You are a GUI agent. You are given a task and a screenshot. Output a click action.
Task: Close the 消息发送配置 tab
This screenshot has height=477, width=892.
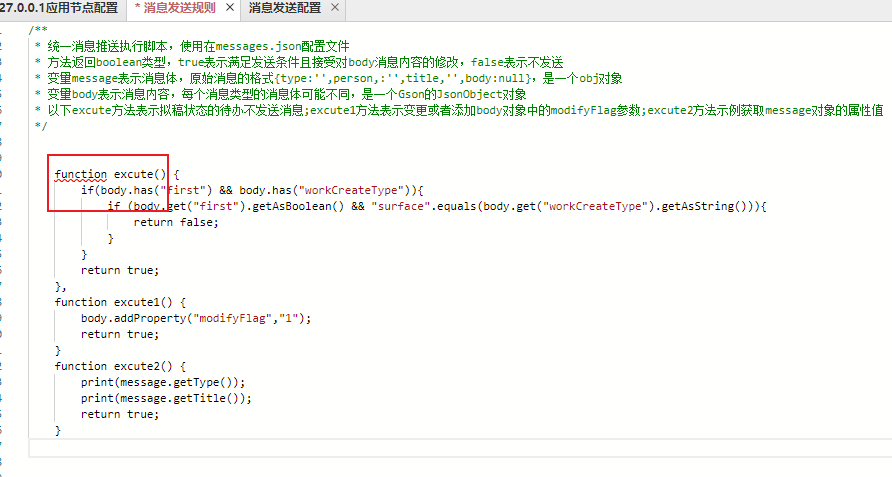tap(333, 8)
